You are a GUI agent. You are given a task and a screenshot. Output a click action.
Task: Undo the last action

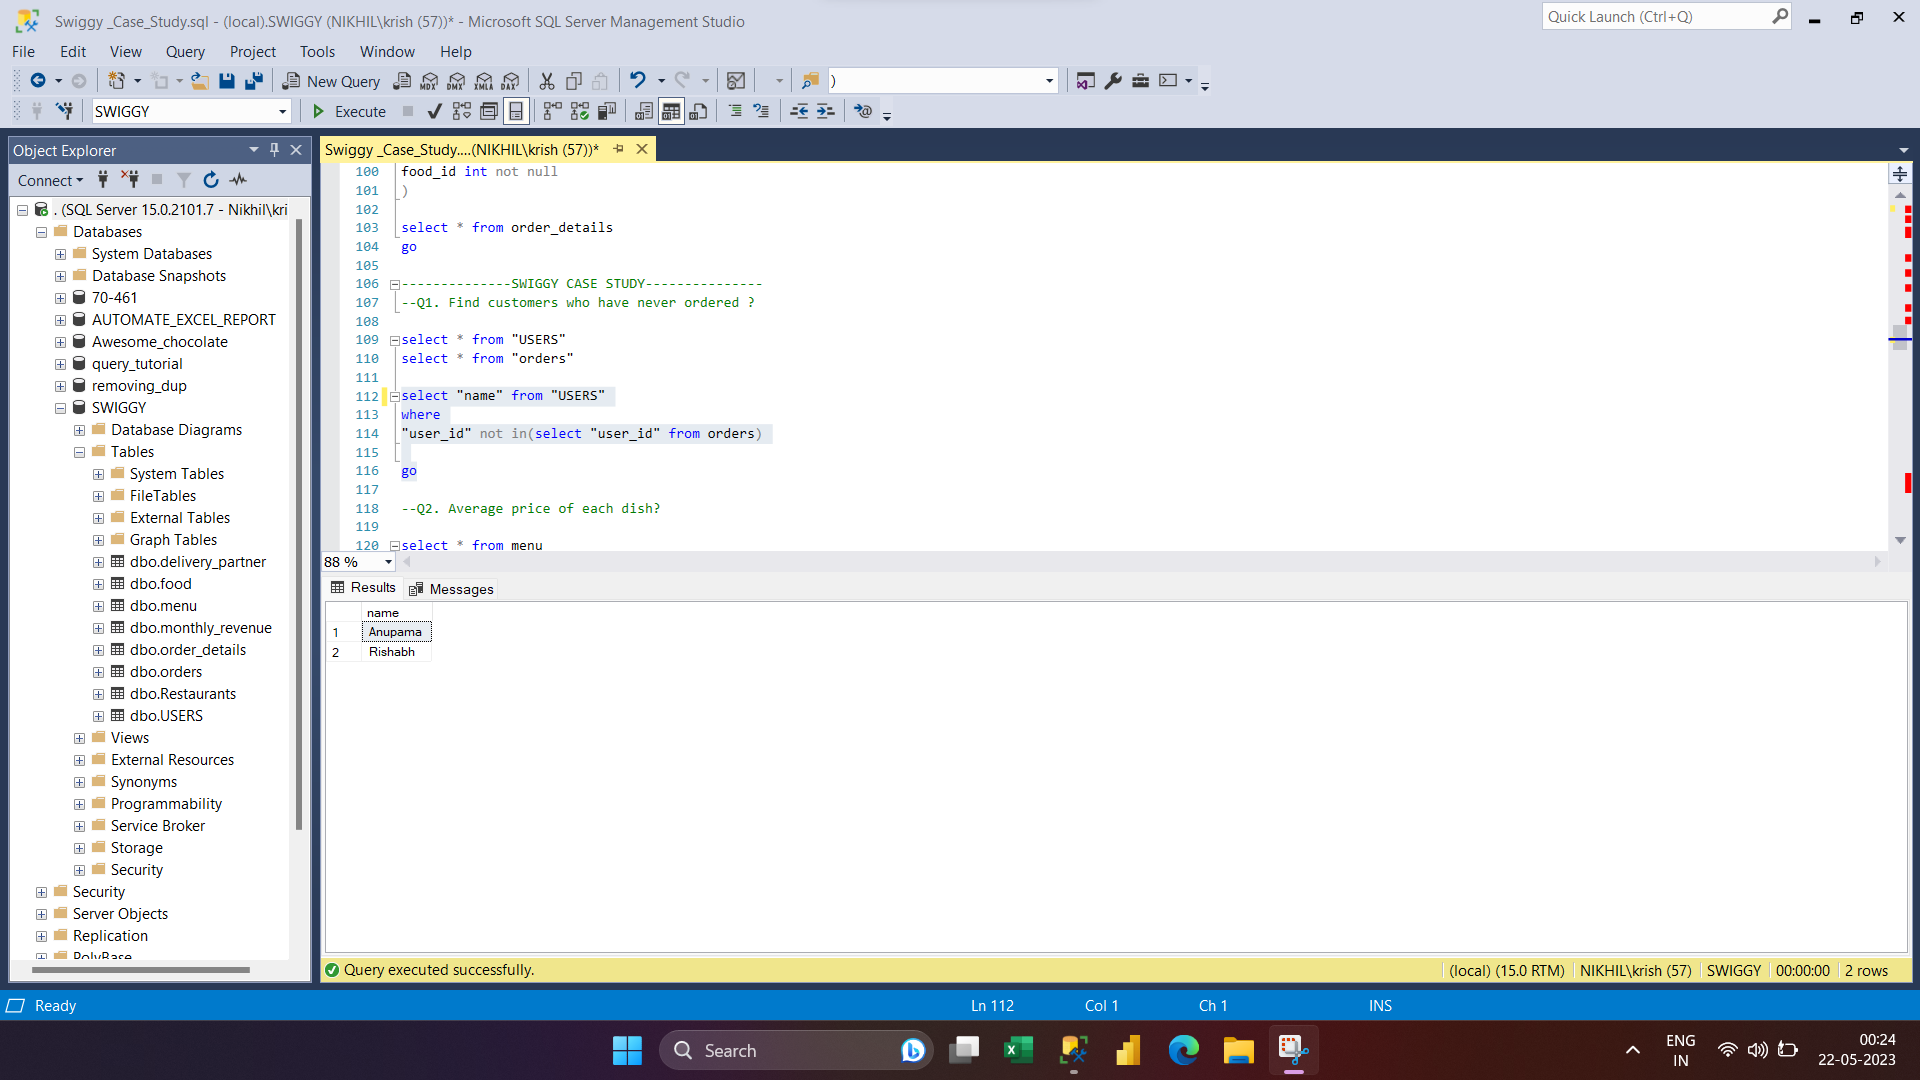tap(637, 80)
